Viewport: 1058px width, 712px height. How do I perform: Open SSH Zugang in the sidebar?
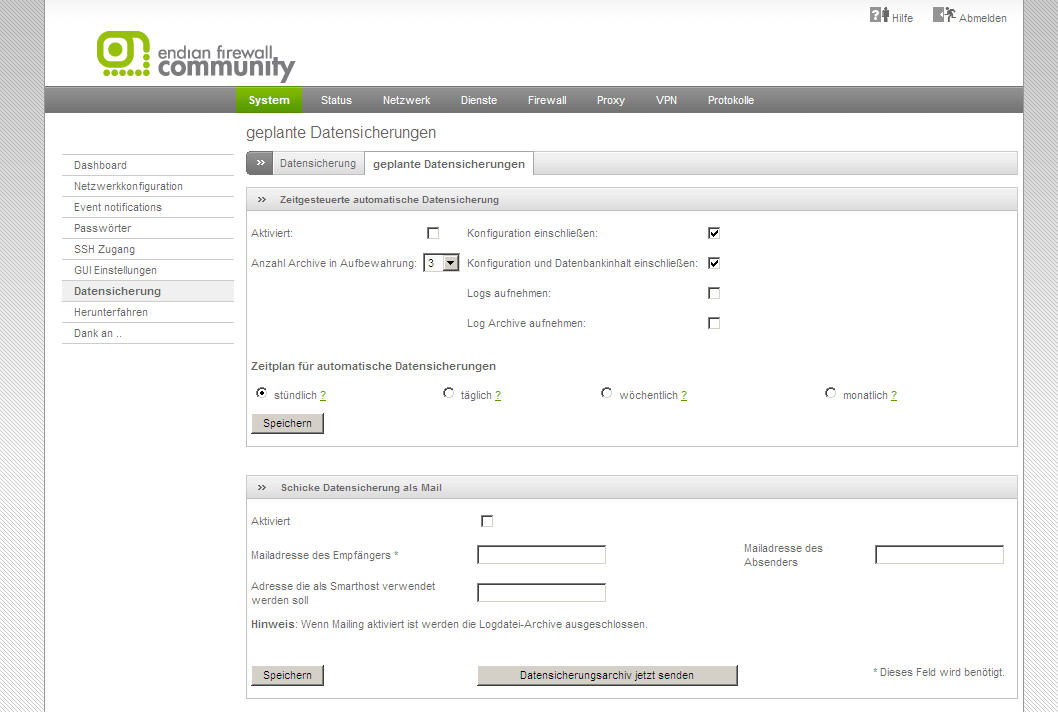coord(104,249)
